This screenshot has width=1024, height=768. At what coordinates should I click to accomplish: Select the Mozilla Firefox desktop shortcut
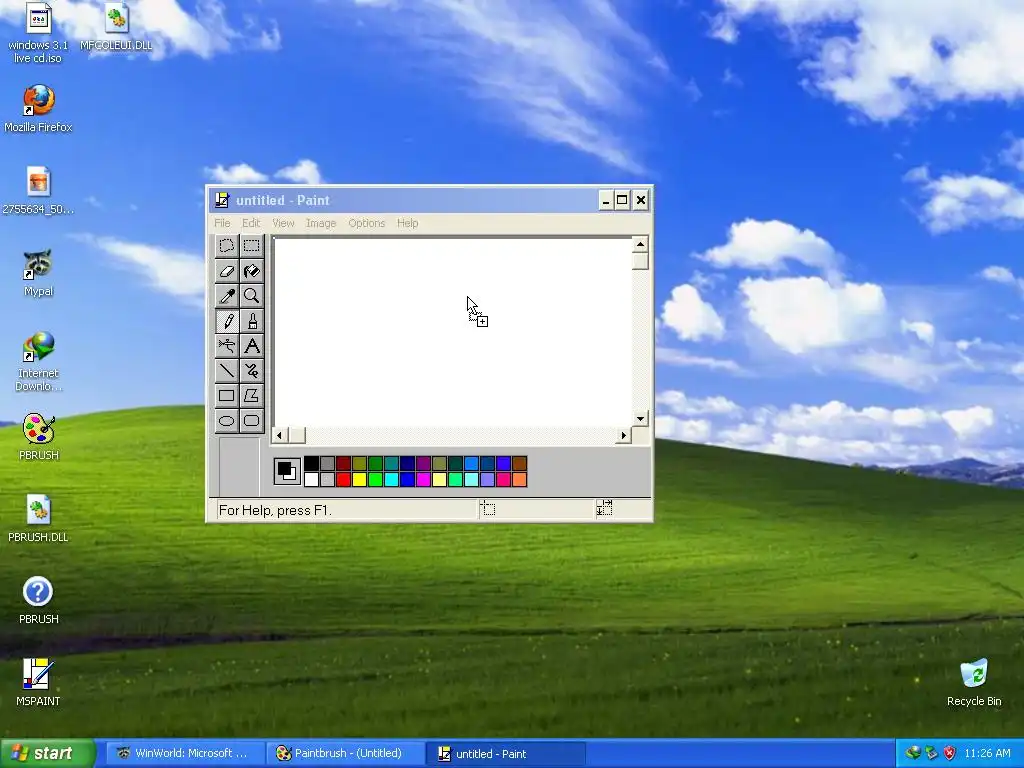38,108
